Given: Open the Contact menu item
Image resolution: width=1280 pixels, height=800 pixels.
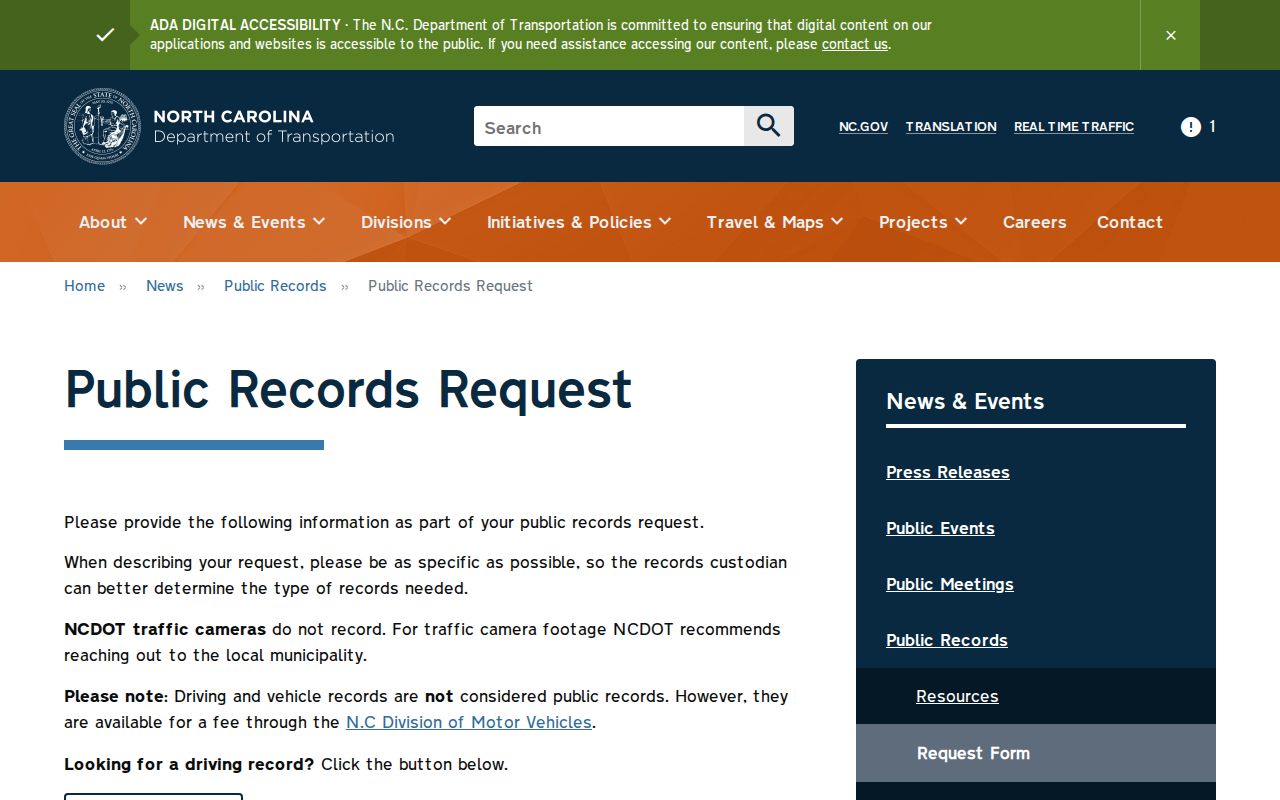Looking at the screenshot, I should tap(1129, 222).
